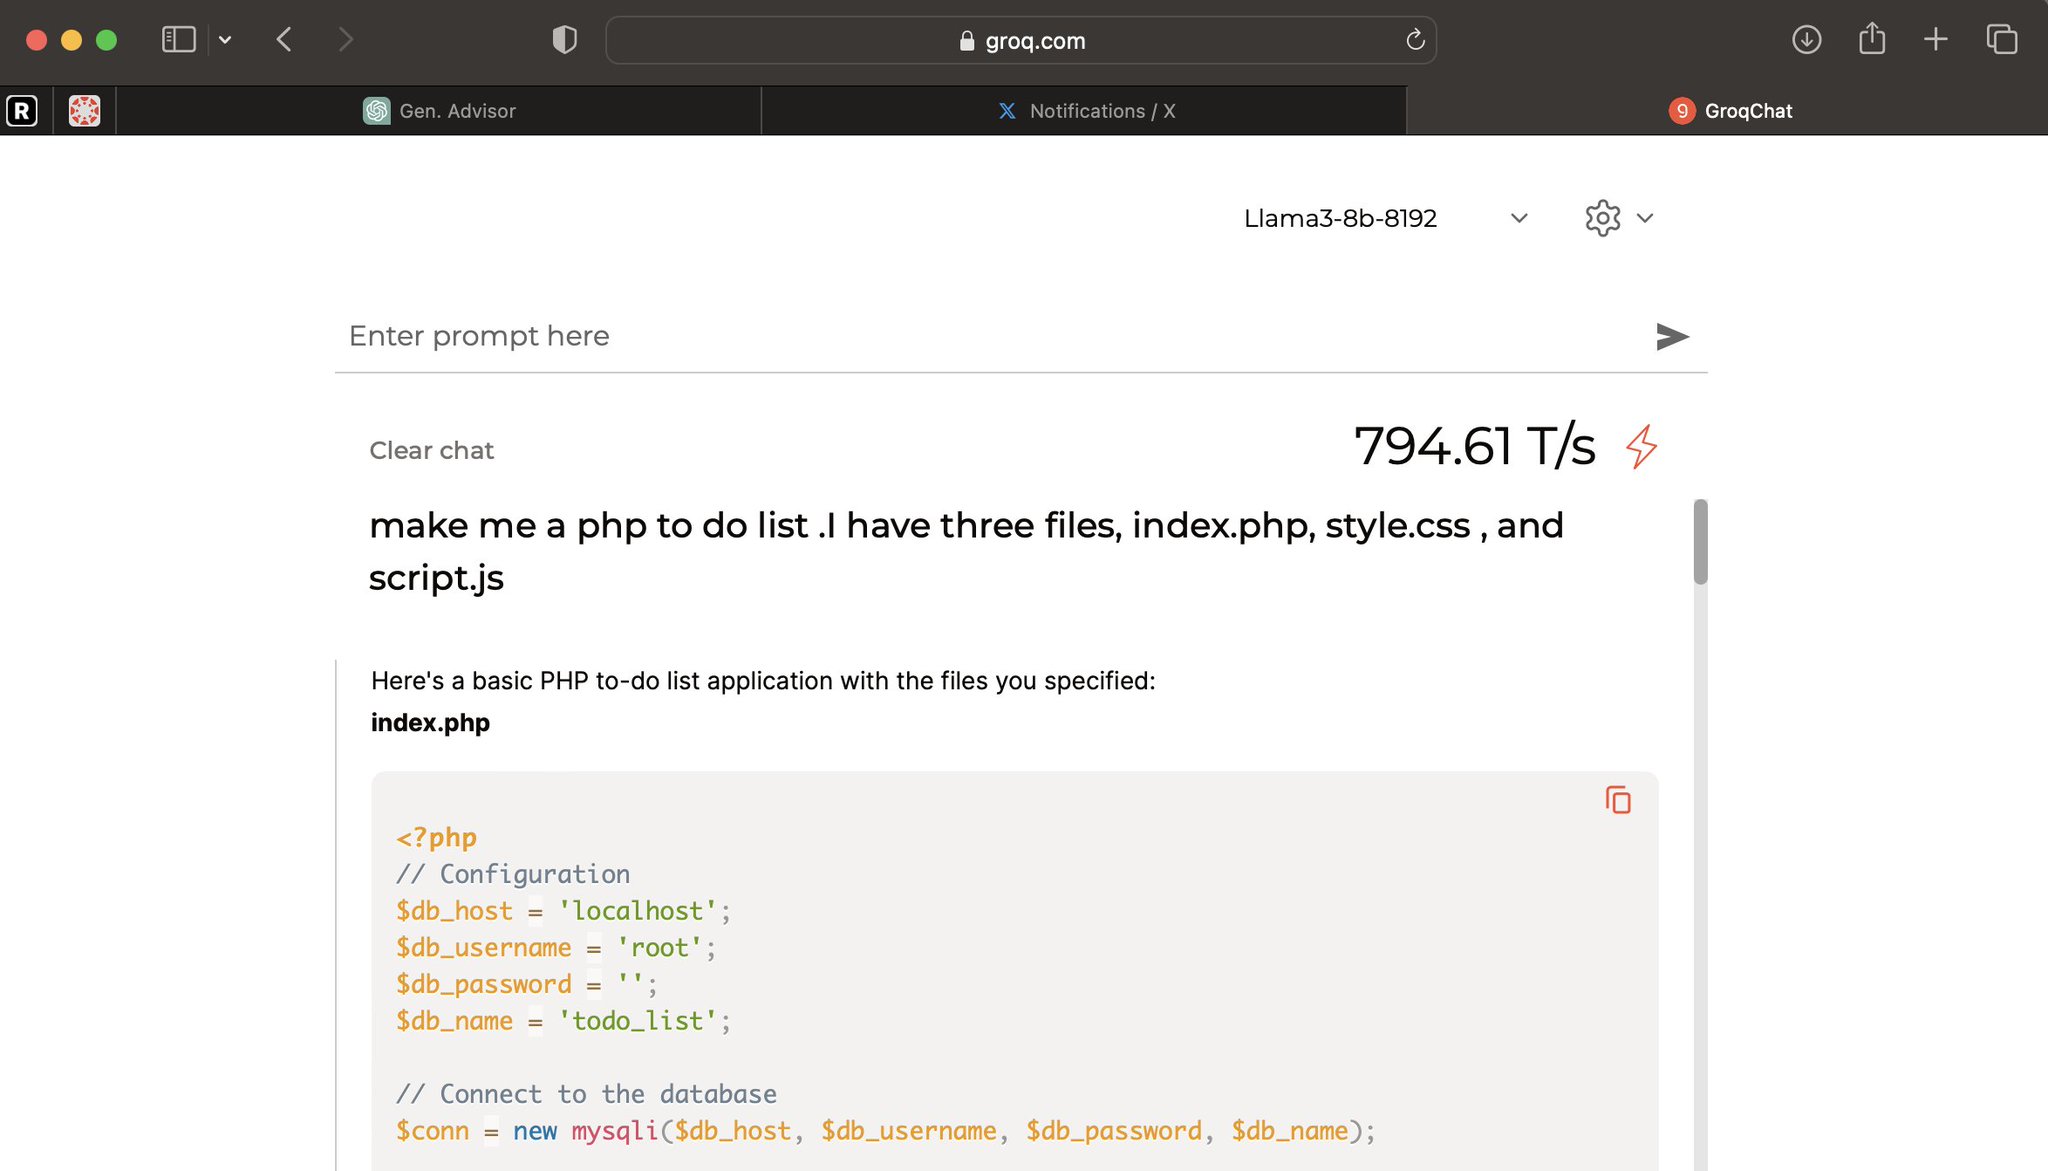The image size is (2048, 1171).
Task: Open a new tab with plus icon
Action: click(x=1936, y=40)
